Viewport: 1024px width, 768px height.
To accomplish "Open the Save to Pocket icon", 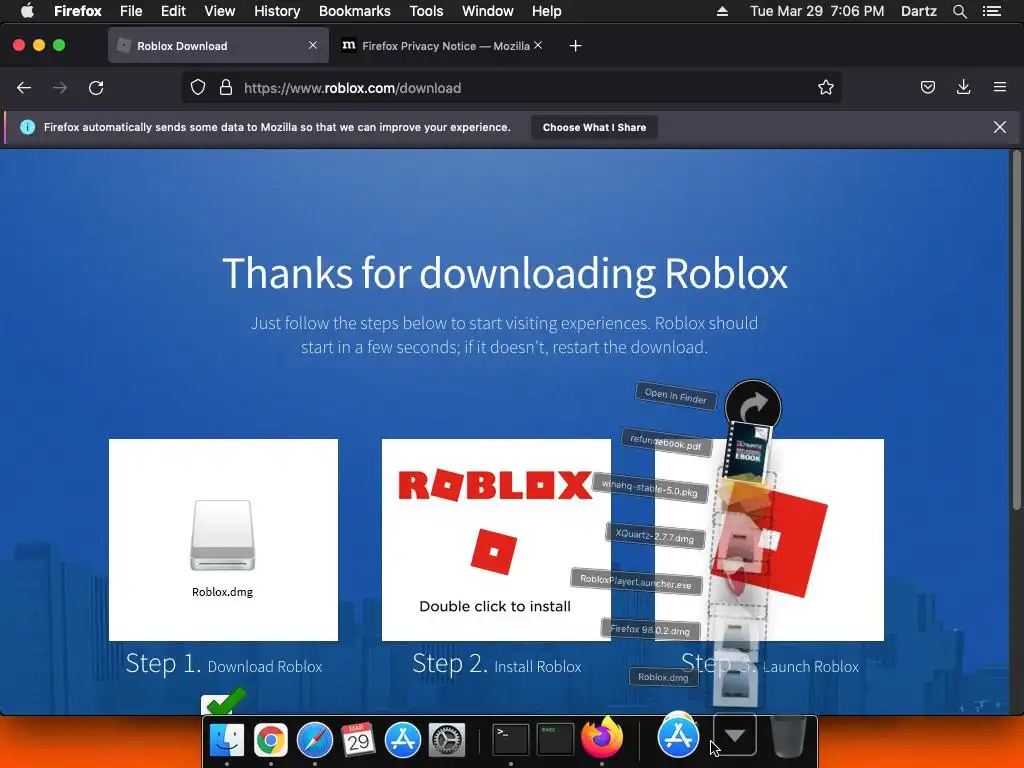I will (x=928, y=88).
